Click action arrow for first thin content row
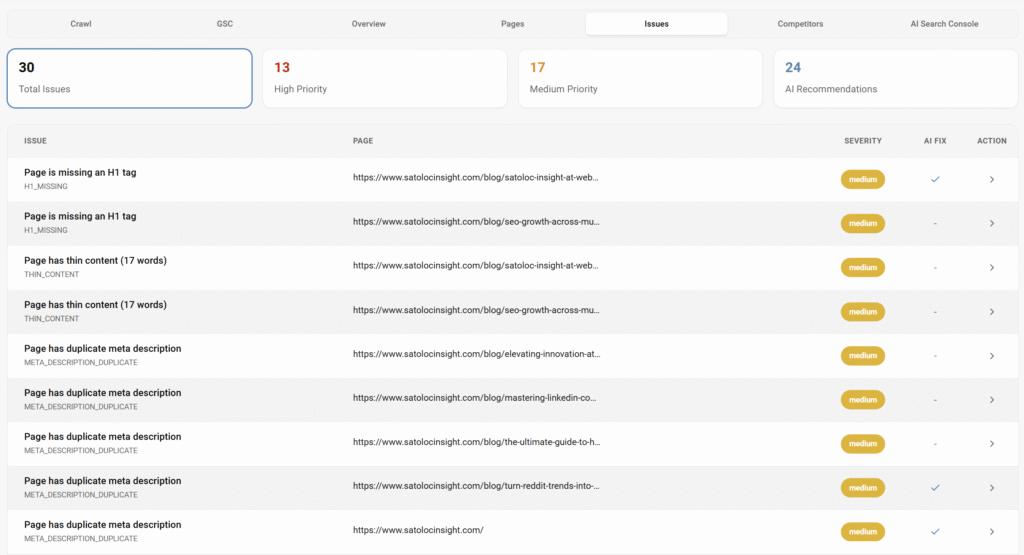Viewport: 1024px width, 555px height. click(991, 268)
